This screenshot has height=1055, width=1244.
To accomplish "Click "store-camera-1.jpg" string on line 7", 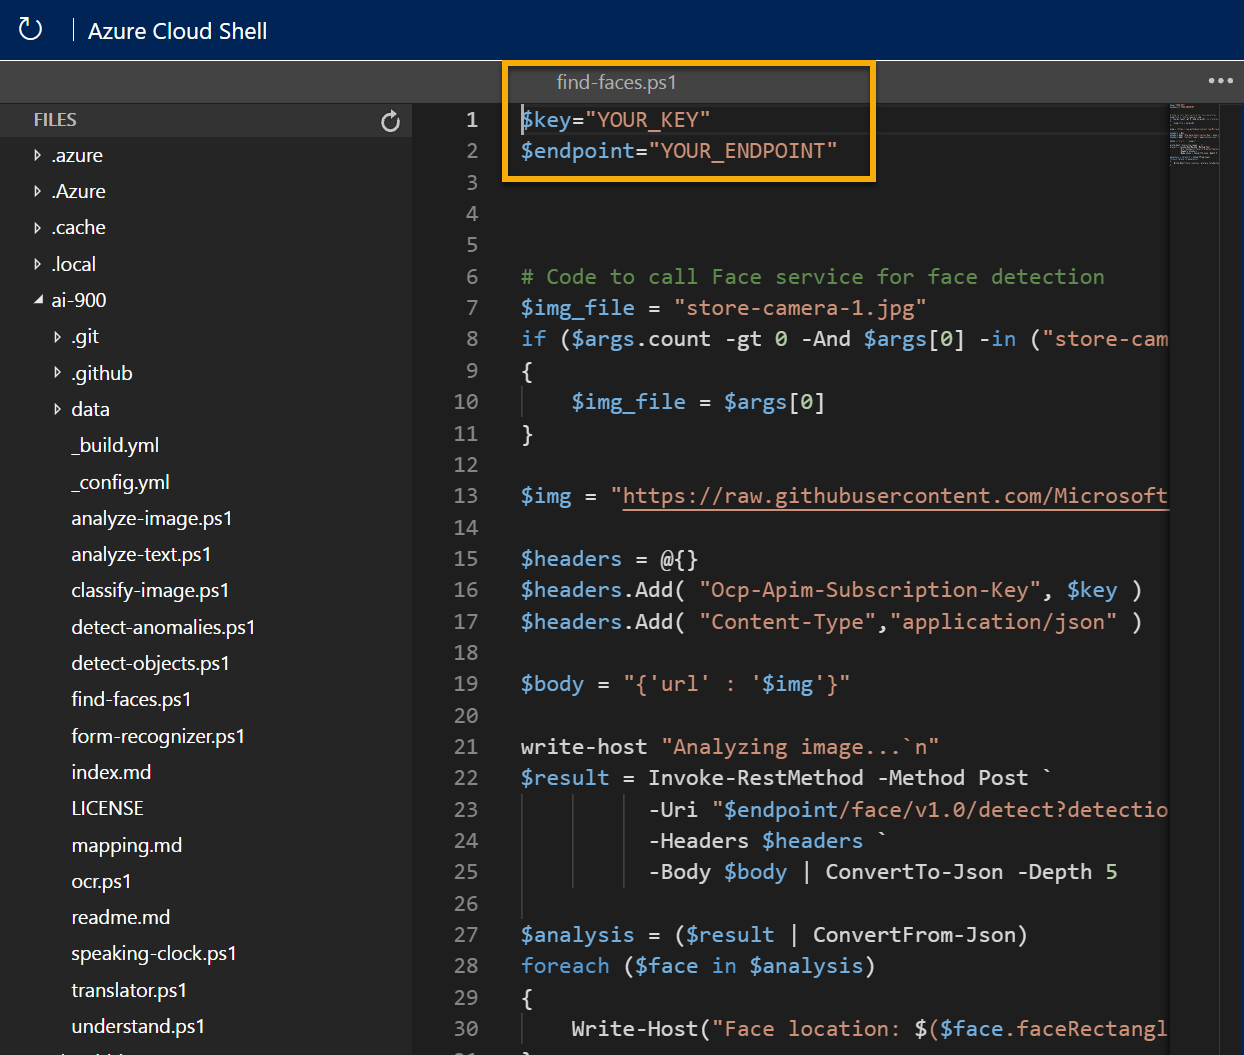I will coord(800,308).
